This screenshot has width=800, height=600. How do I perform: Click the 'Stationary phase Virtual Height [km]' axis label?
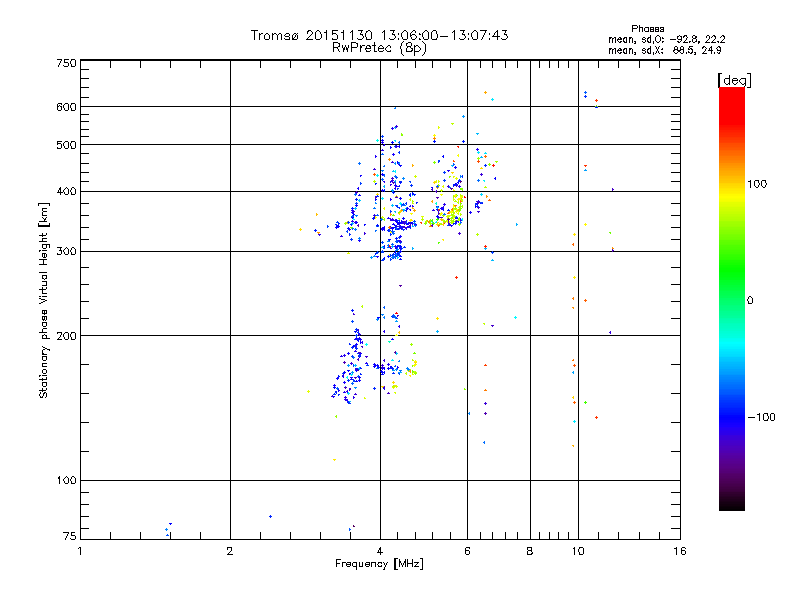point(43,301)
